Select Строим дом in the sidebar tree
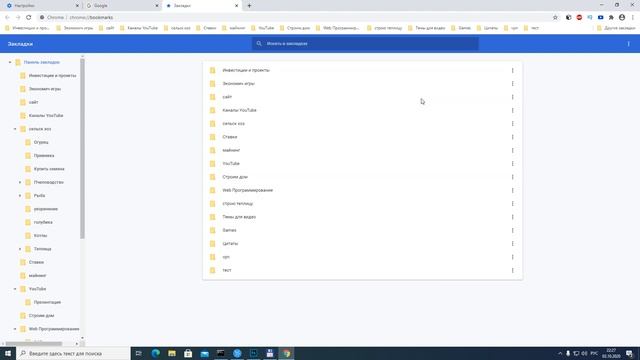The width and height of the screenshot is (640, 360). tap(41, 316)
